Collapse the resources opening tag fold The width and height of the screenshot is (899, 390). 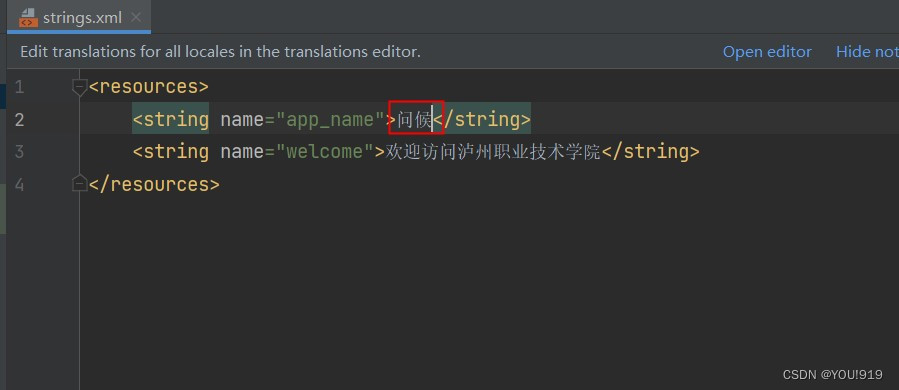coord(79,87)
